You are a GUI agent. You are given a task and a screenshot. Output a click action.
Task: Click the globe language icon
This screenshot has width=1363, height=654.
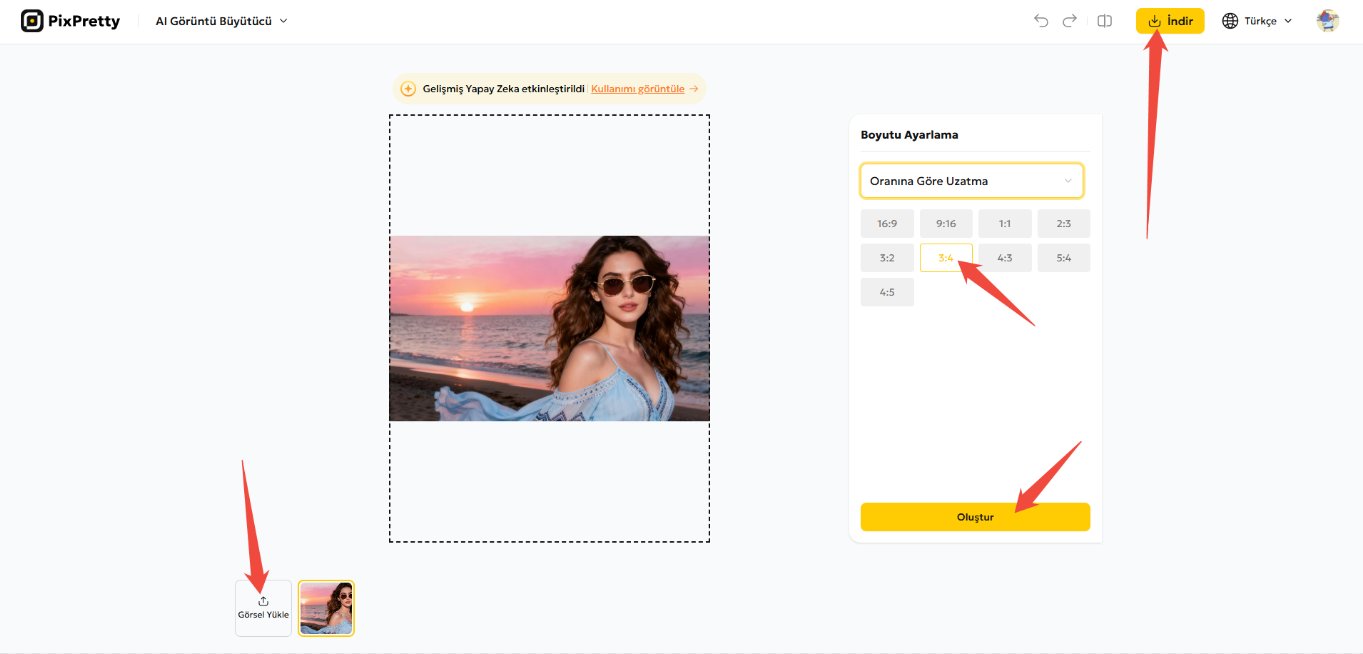[1229, 20]
